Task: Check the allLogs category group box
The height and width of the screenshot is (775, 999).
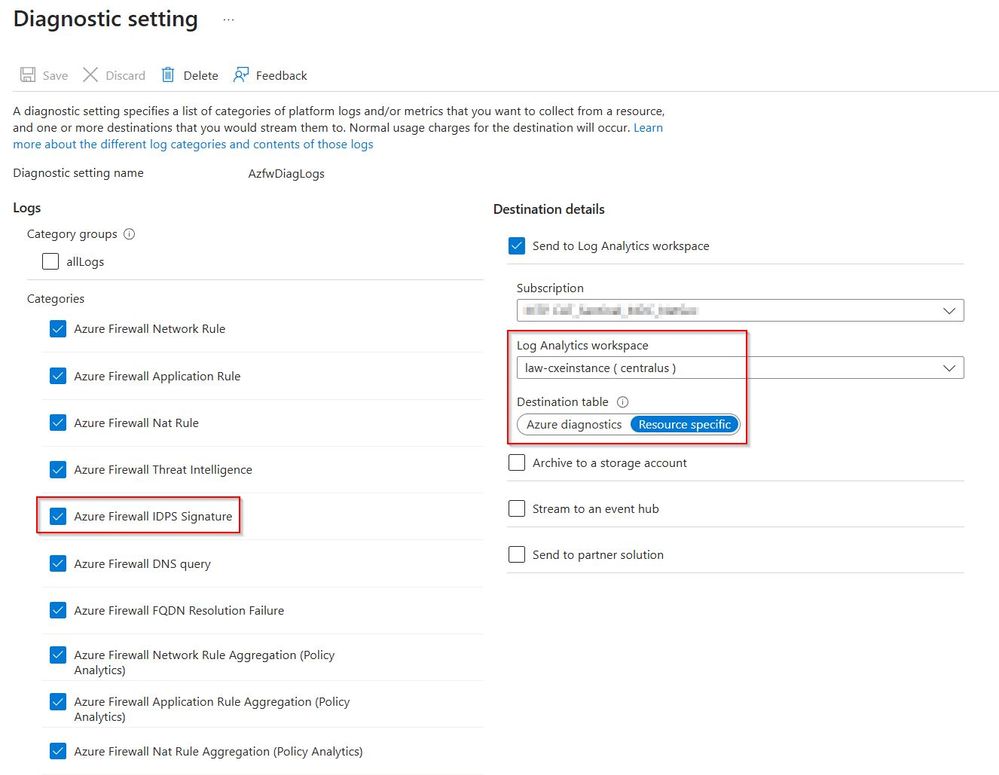Action: click(x=51, y=262)
